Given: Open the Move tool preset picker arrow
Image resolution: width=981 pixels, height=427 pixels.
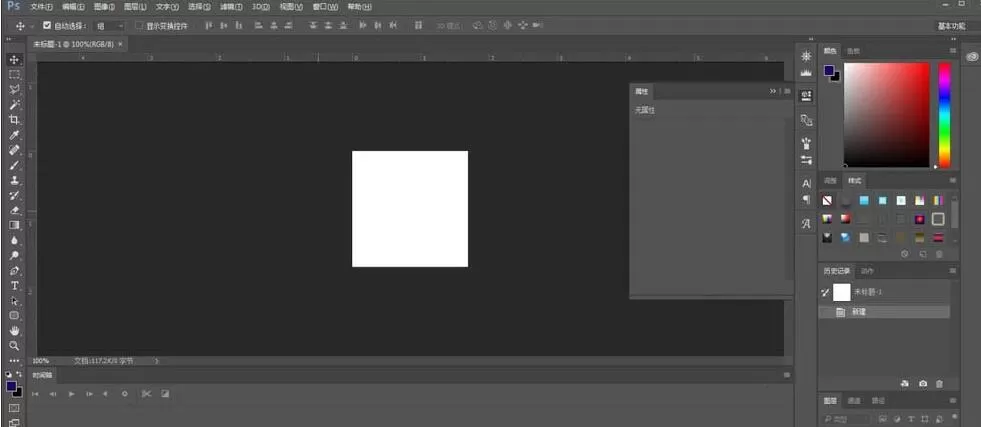Looking at the screenshot, I should [32, 26].
